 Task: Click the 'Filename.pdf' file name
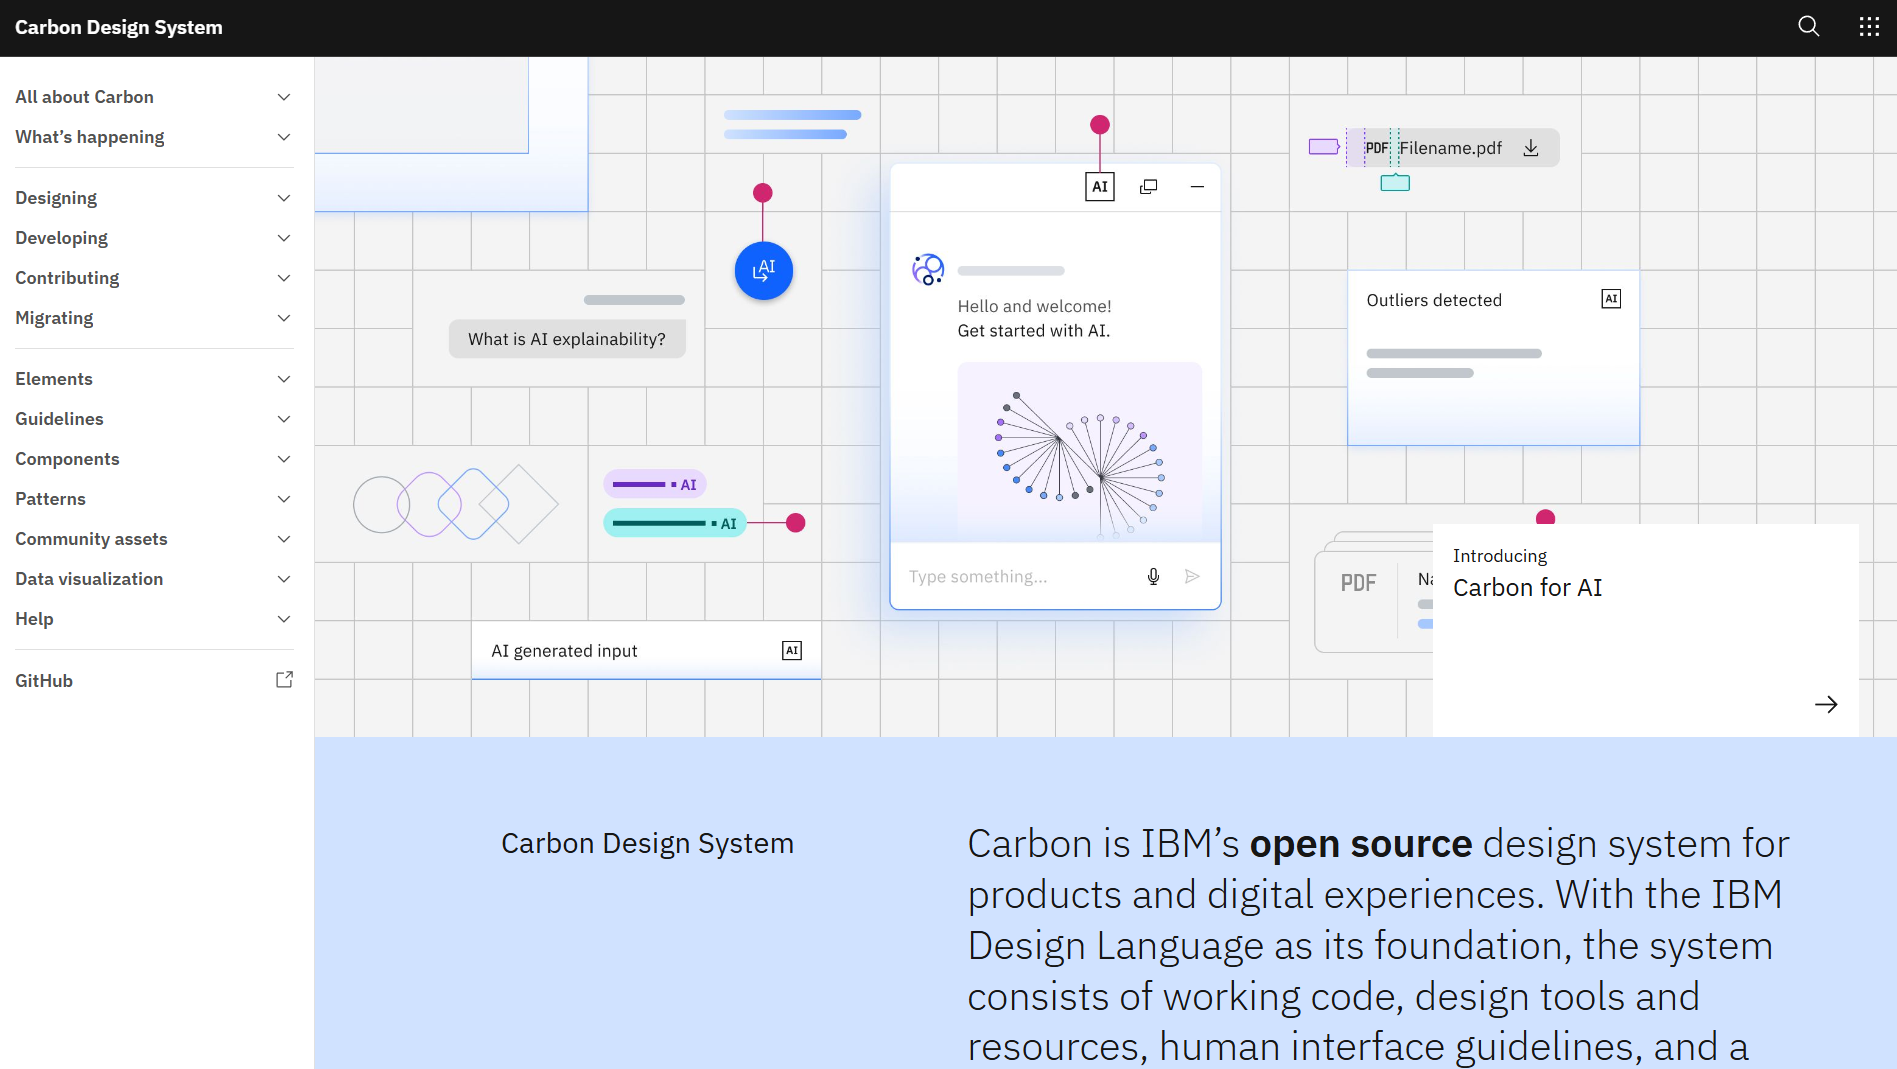1451,148
